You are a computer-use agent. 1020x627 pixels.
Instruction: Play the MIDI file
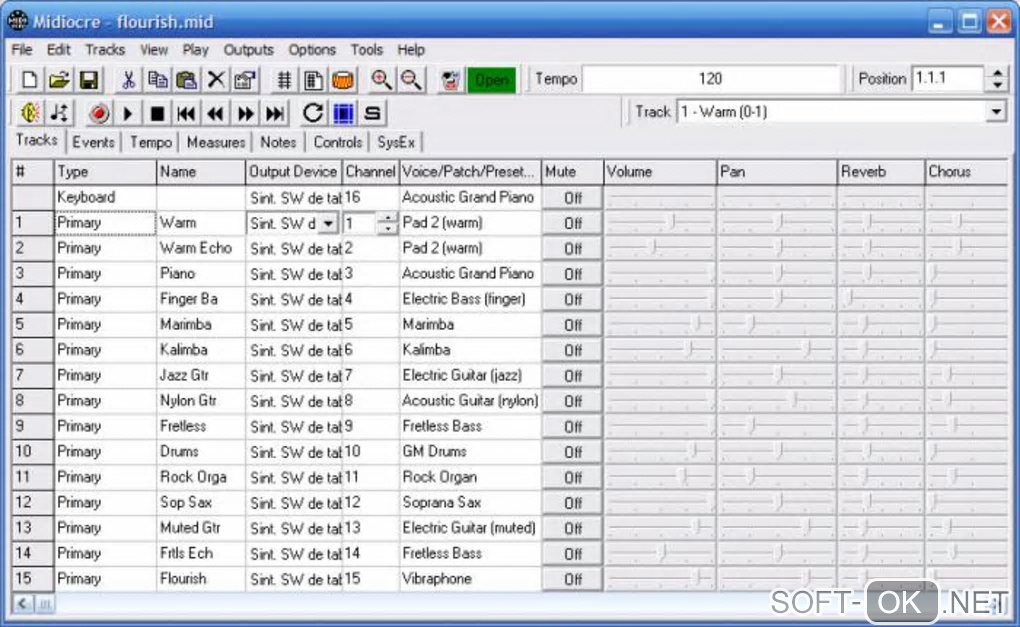(x=128, y=113)
